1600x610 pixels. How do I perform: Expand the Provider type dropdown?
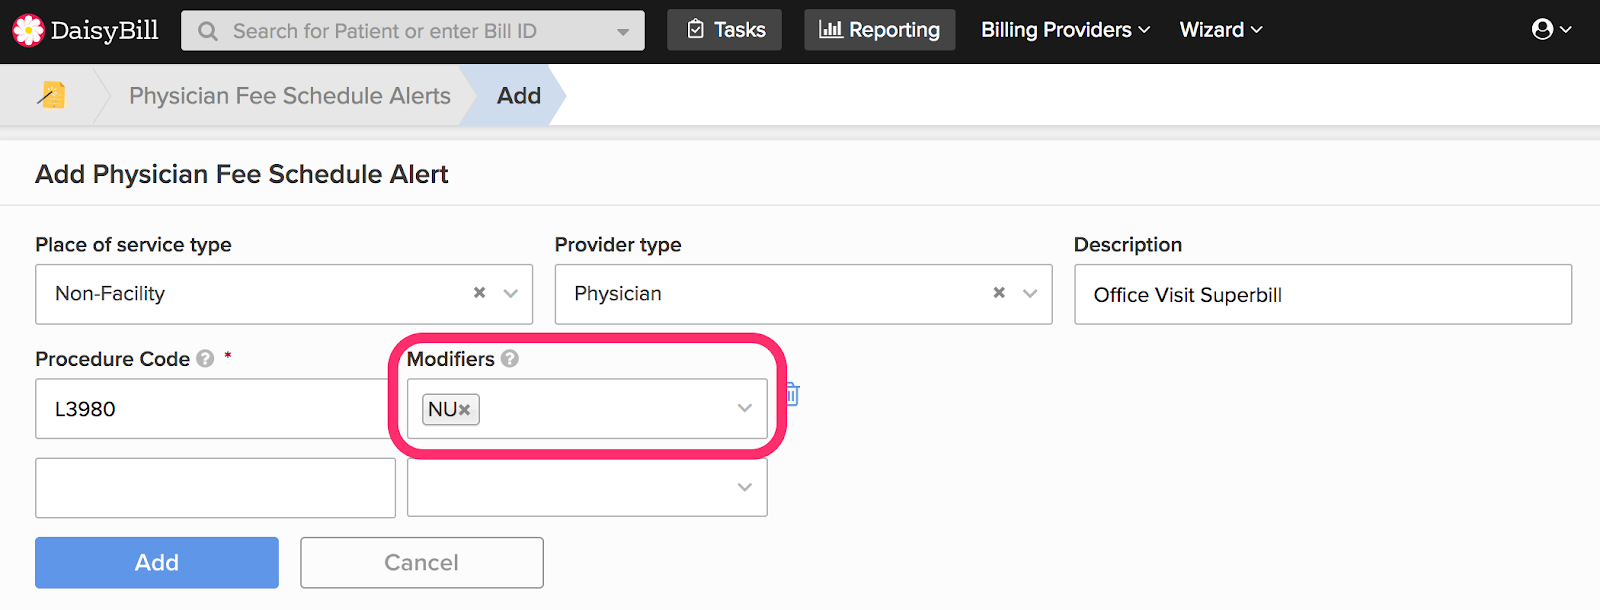click(1030, 294)
